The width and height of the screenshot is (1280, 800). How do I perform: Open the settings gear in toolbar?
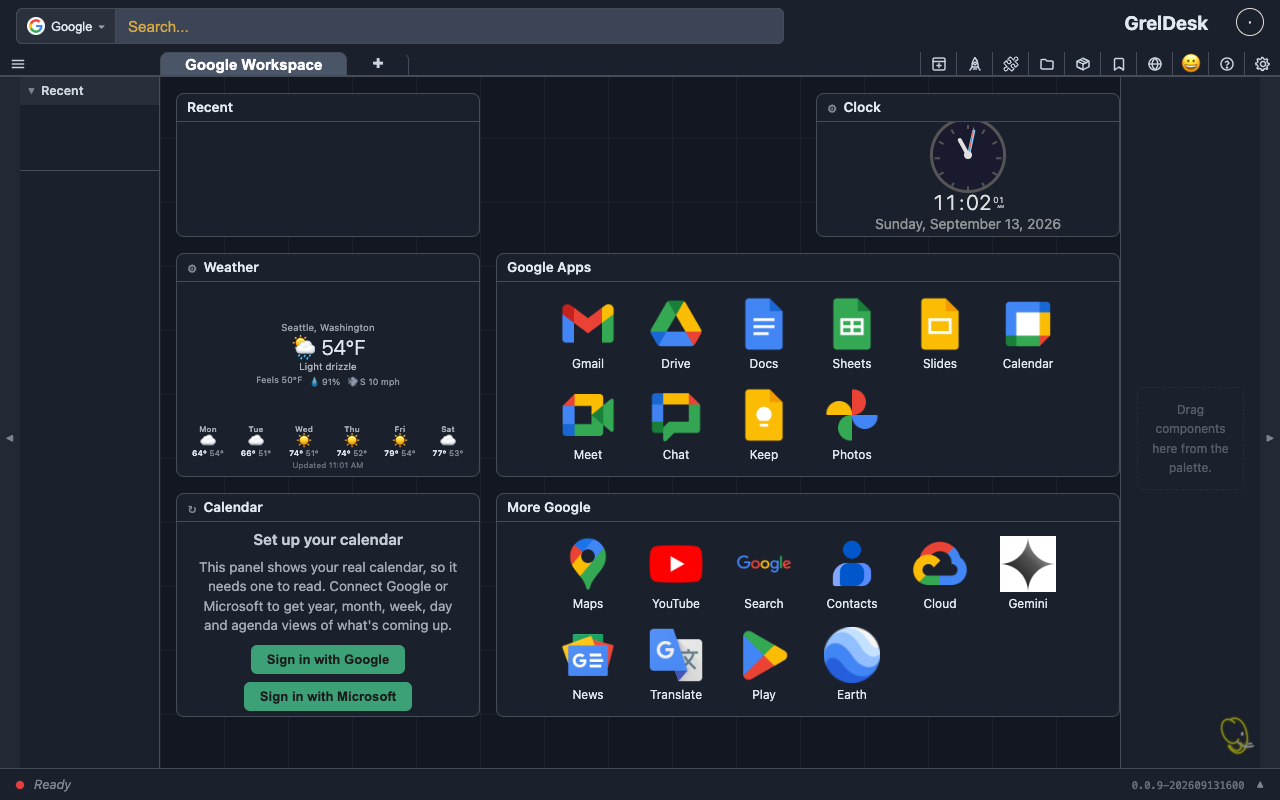[1263, 64]
